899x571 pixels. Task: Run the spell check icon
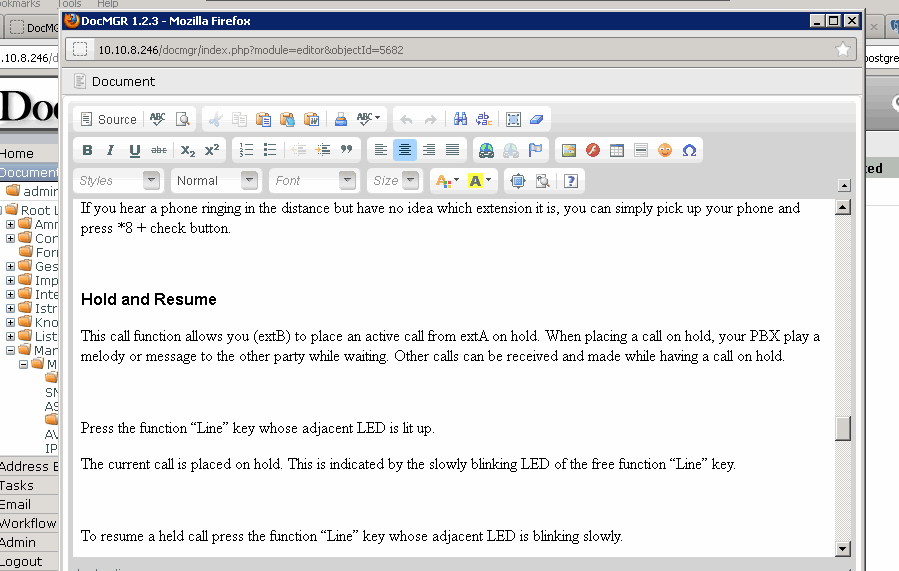[x=157, y=119]
